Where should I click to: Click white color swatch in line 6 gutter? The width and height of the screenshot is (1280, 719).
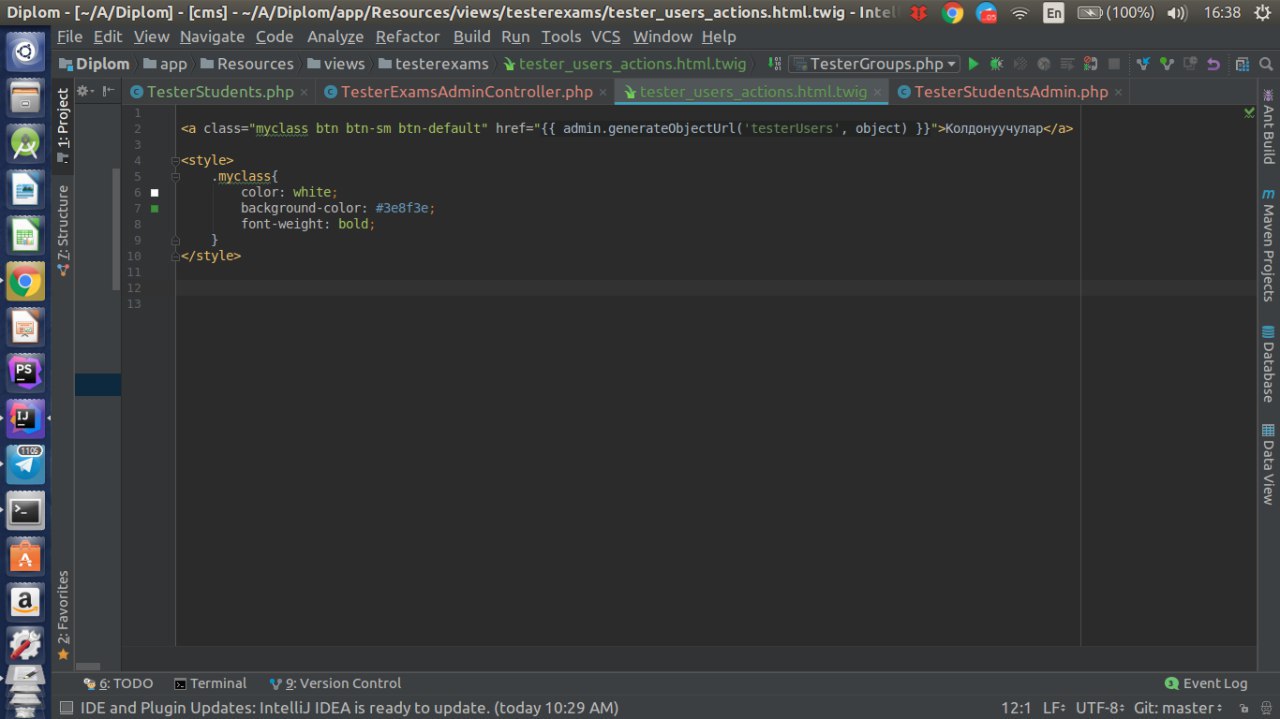click(154, 192)
